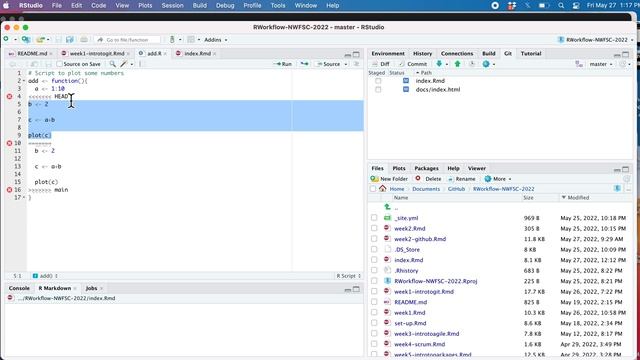Click the Create a Project icon
The width and height of the screenshot is (640, 360).
click(x=26, y=40)
